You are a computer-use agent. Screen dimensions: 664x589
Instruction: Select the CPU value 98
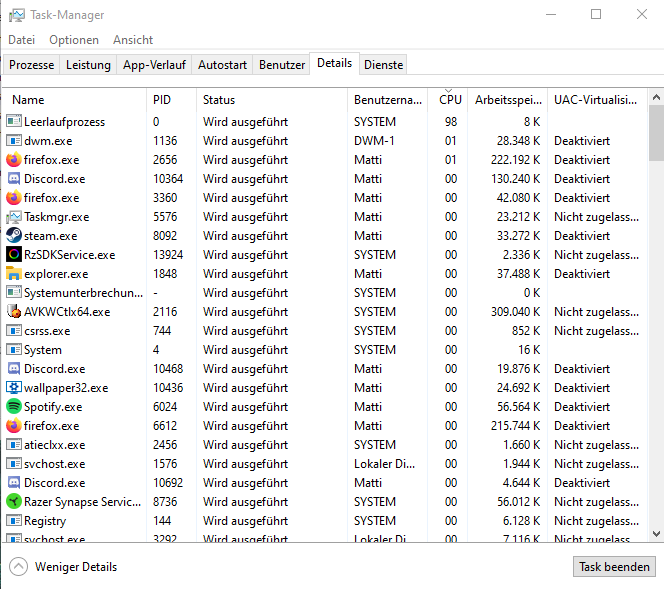point(451,122)
